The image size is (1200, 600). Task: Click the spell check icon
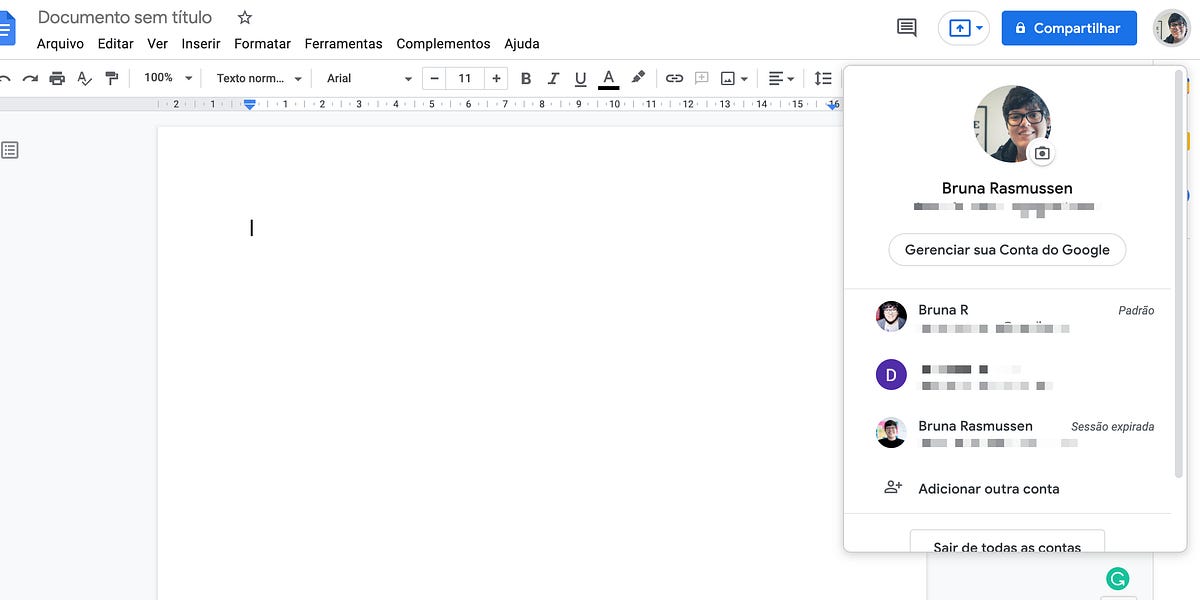(x=84, y=77)
